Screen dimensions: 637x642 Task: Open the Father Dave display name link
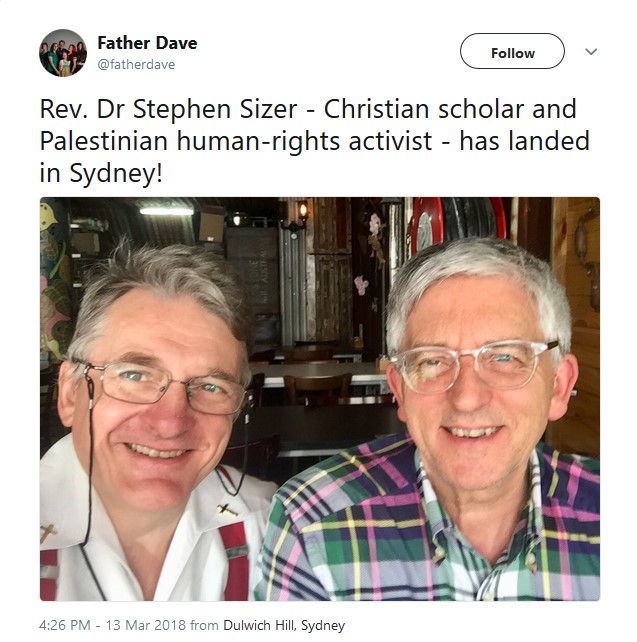coord(147,43)
